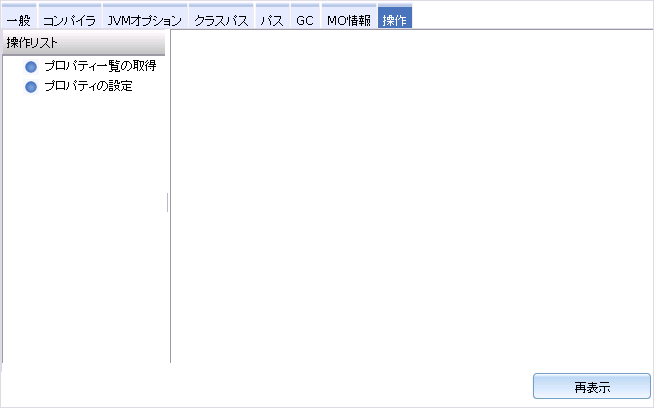Screen dimensions: 654x408
Task: Select the プロパティ一覧の取得 operation label
Action: (x=99, y=66)
